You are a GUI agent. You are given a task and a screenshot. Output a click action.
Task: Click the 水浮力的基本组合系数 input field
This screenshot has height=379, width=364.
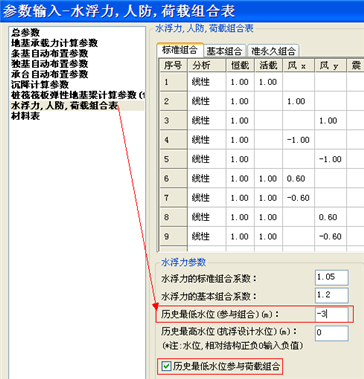pyautogui.click(x=332, y=296)
